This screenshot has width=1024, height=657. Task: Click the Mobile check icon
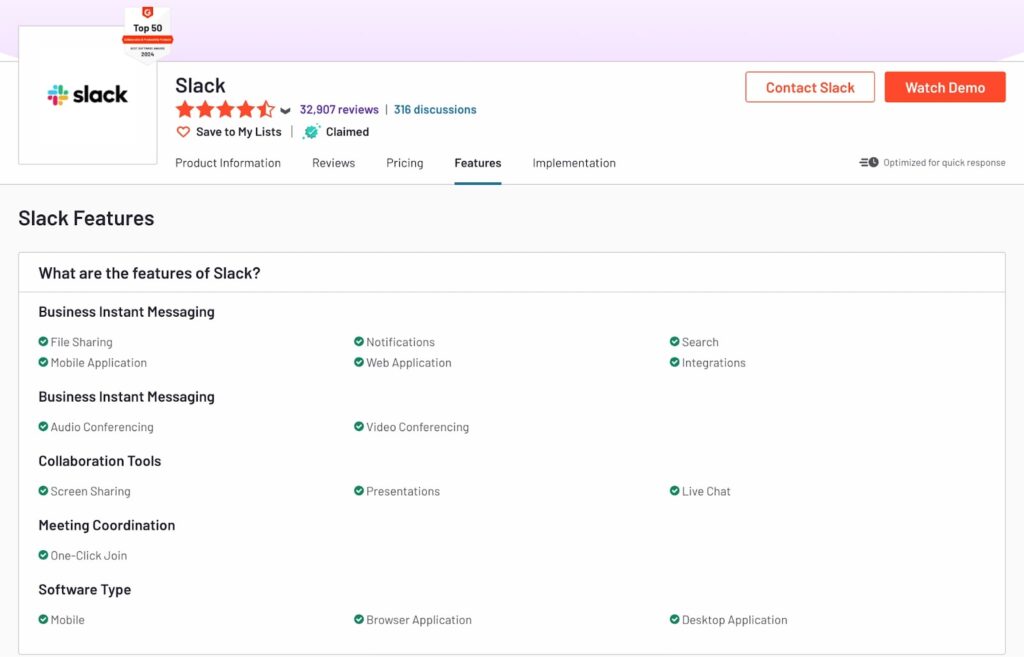pyautogui.click(x=43, y=620)
